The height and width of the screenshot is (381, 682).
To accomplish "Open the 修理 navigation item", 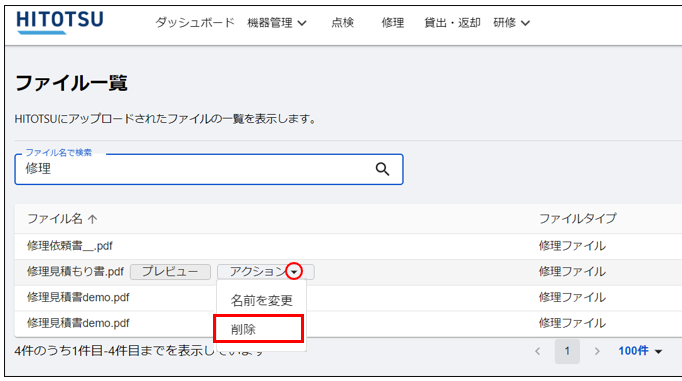I will [392, 23].
